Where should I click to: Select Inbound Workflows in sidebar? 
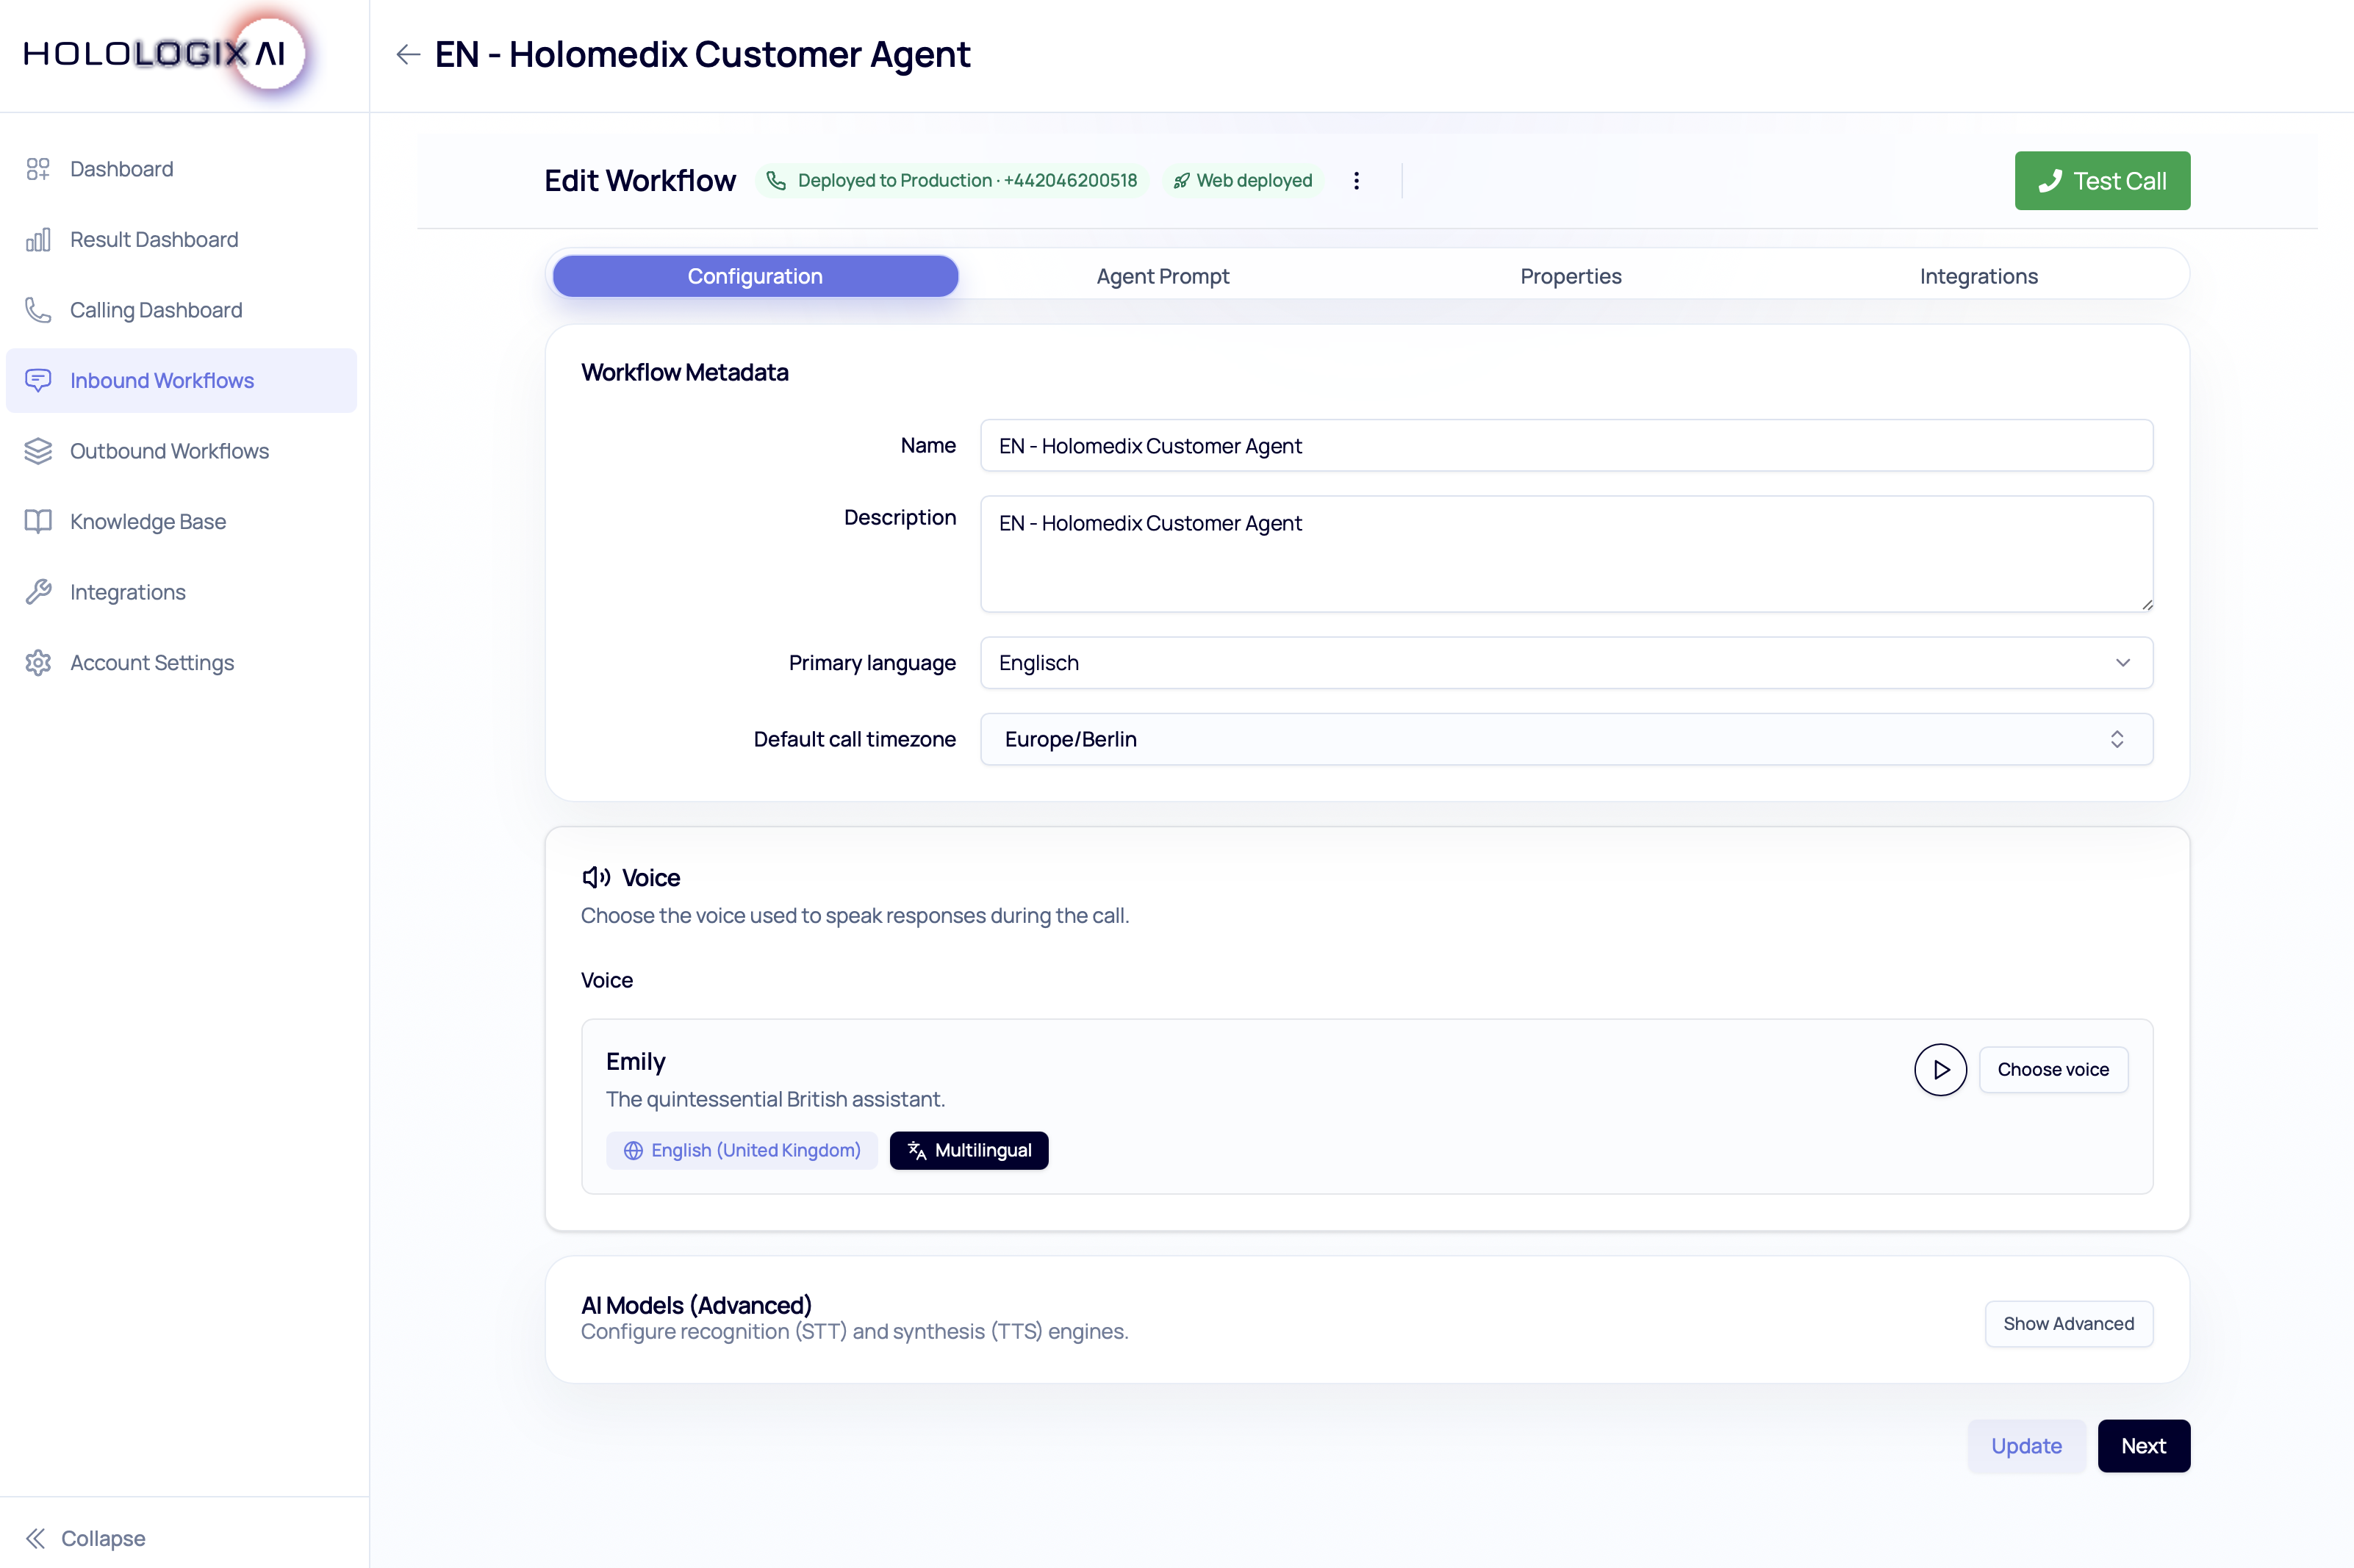(x=181, y=381)
